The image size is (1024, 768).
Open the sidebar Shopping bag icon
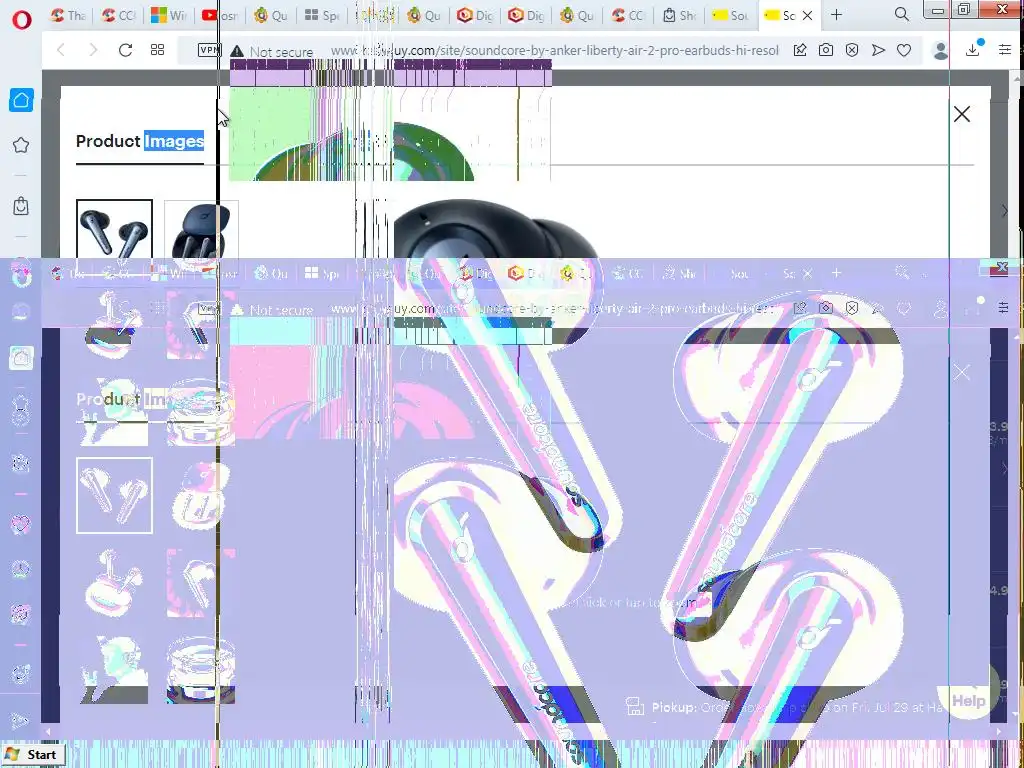point(21,206)
